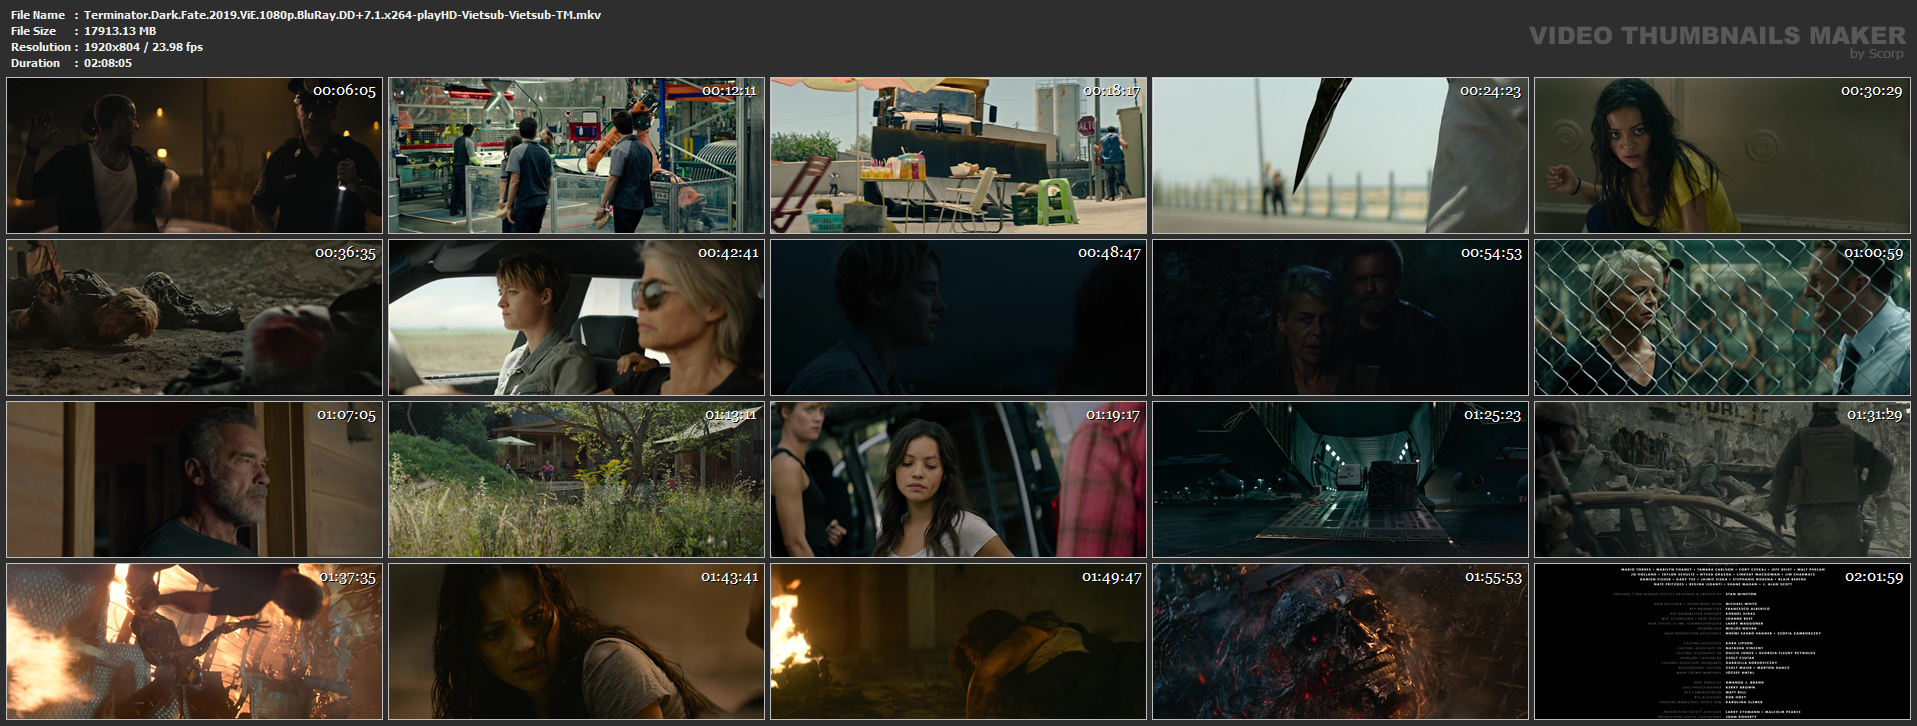Open the cabin thumbnail at 01:13:11
The width and height of the screenshot is (1917, 726).
[x=577, y=480]
